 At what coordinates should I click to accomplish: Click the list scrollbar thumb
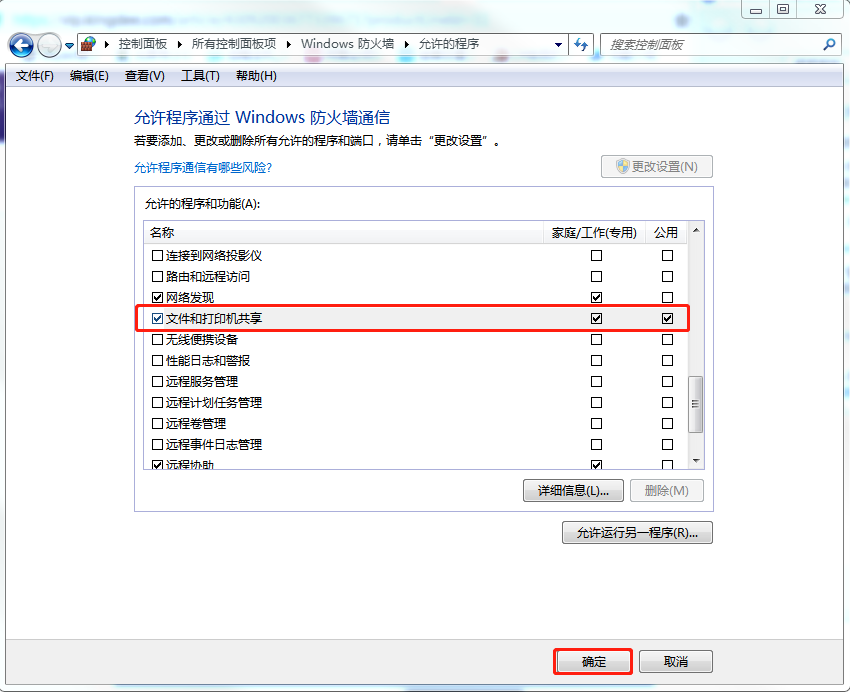coord(696,404)
